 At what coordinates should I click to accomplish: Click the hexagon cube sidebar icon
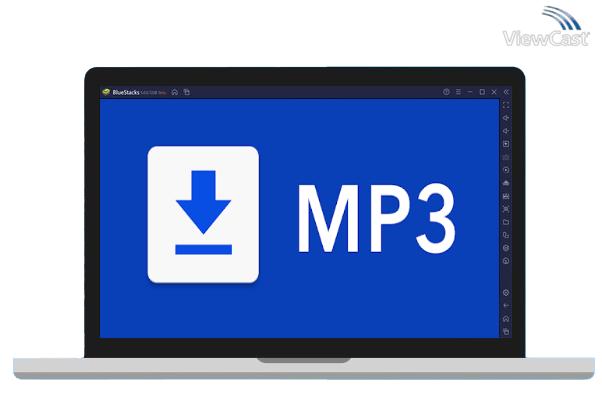[506, 248]
